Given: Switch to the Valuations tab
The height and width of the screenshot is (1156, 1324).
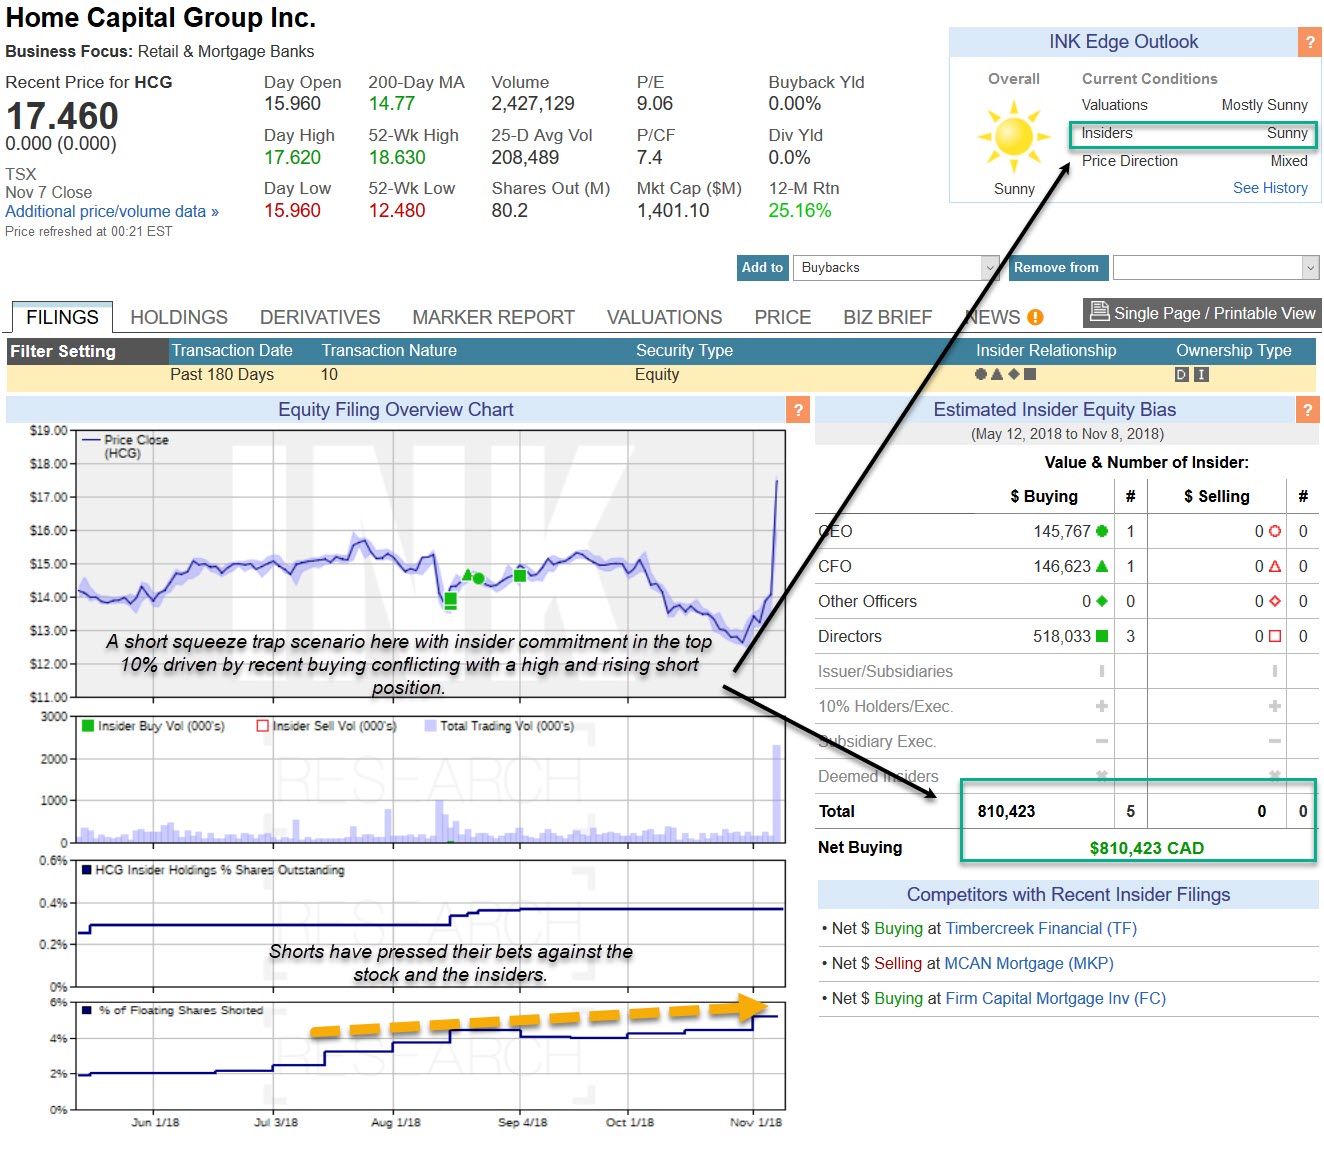Looking at the screenshot, I should (664, 317).
